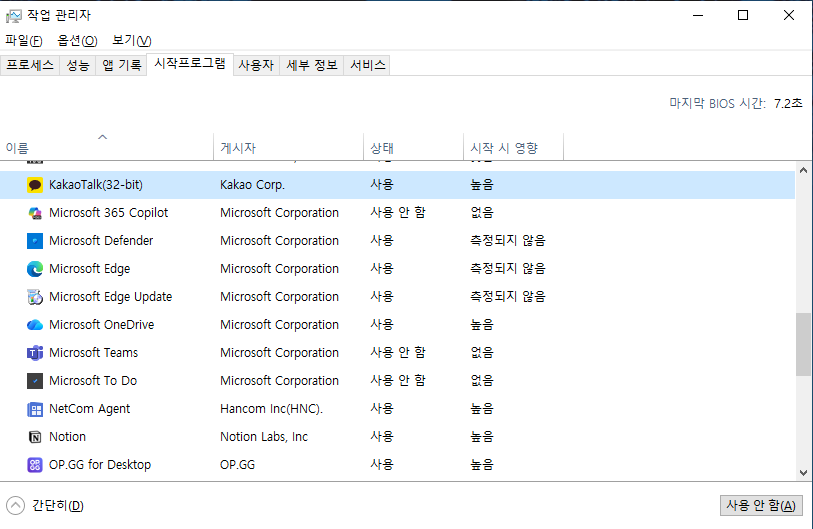Click the Microsoft OneDrive cloud icon

click(x=35, y=325)
